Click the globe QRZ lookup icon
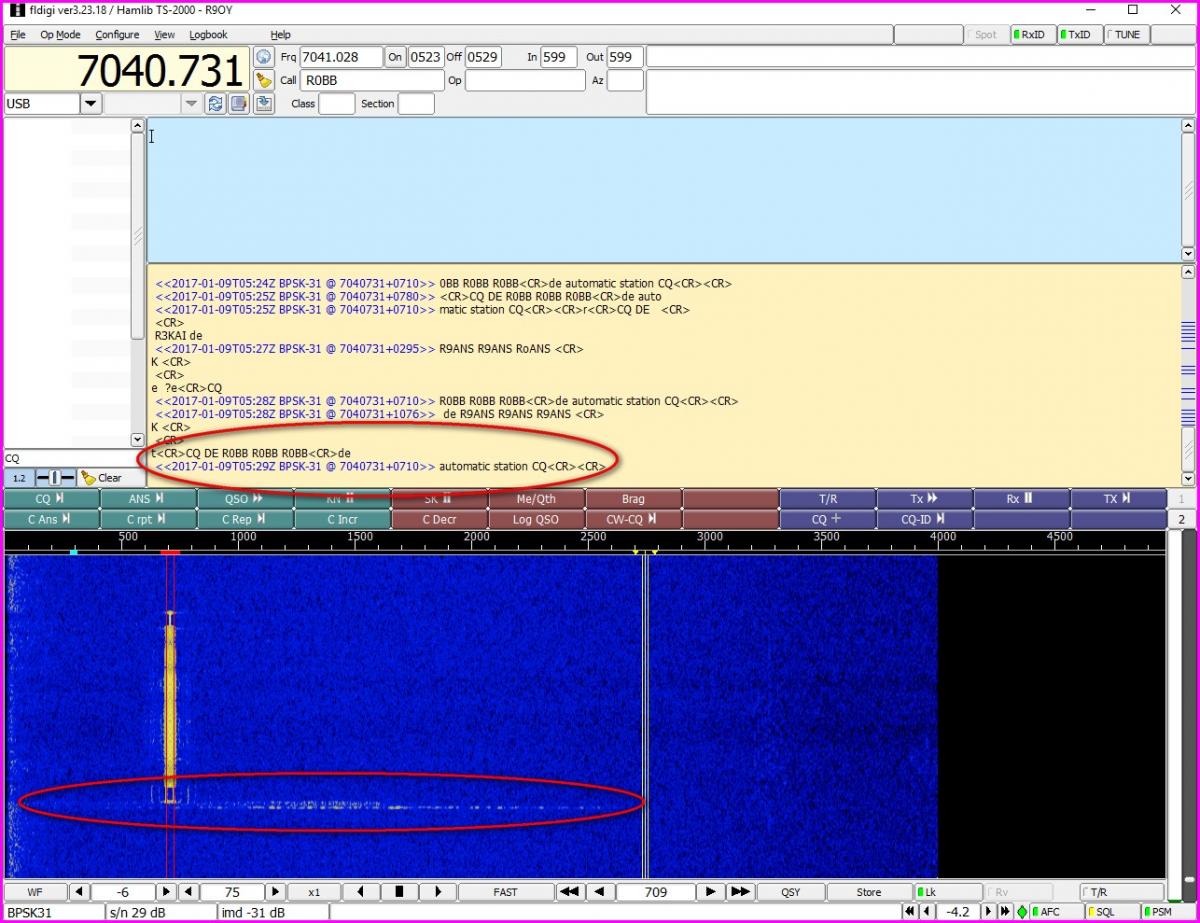The width and height of the screenshot is (1200, 923). [264, 57]
